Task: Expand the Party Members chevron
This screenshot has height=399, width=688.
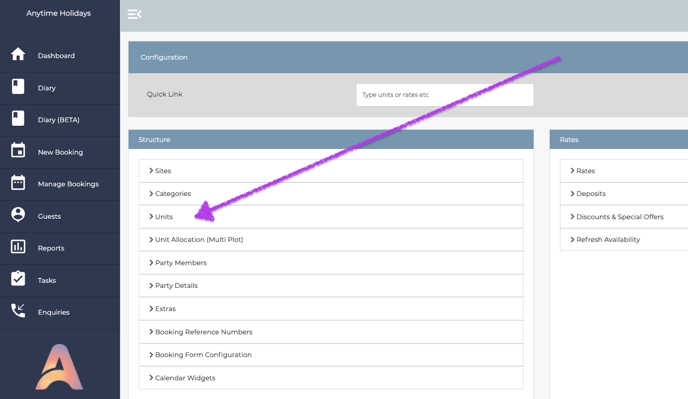Action: (x=151, y=262)
